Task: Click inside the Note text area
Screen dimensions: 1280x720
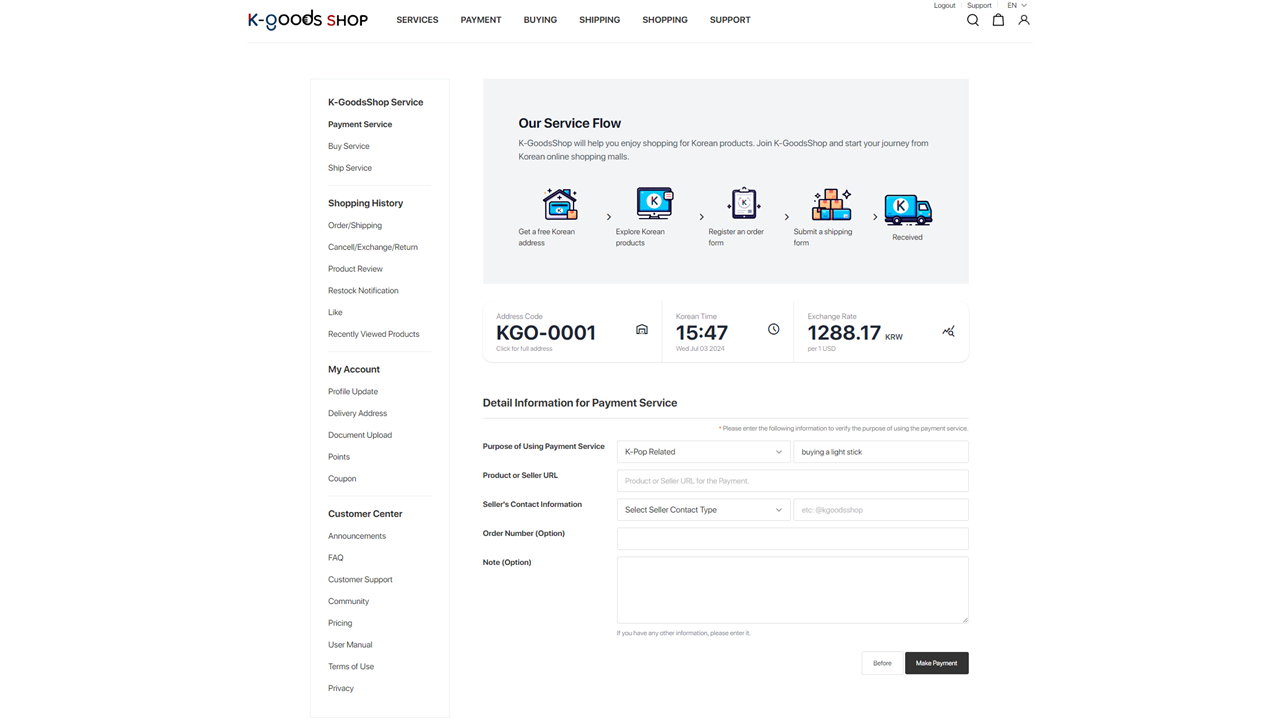Action: pyautogui.click(x=792, y=590)
